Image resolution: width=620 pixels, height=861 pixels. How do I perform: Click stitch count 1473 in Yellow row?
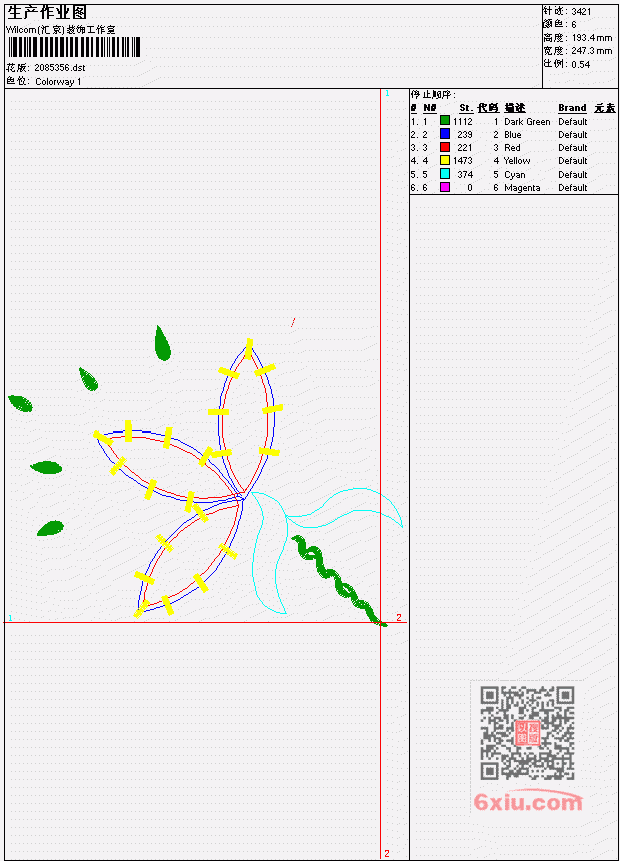[x=462, y=161]
